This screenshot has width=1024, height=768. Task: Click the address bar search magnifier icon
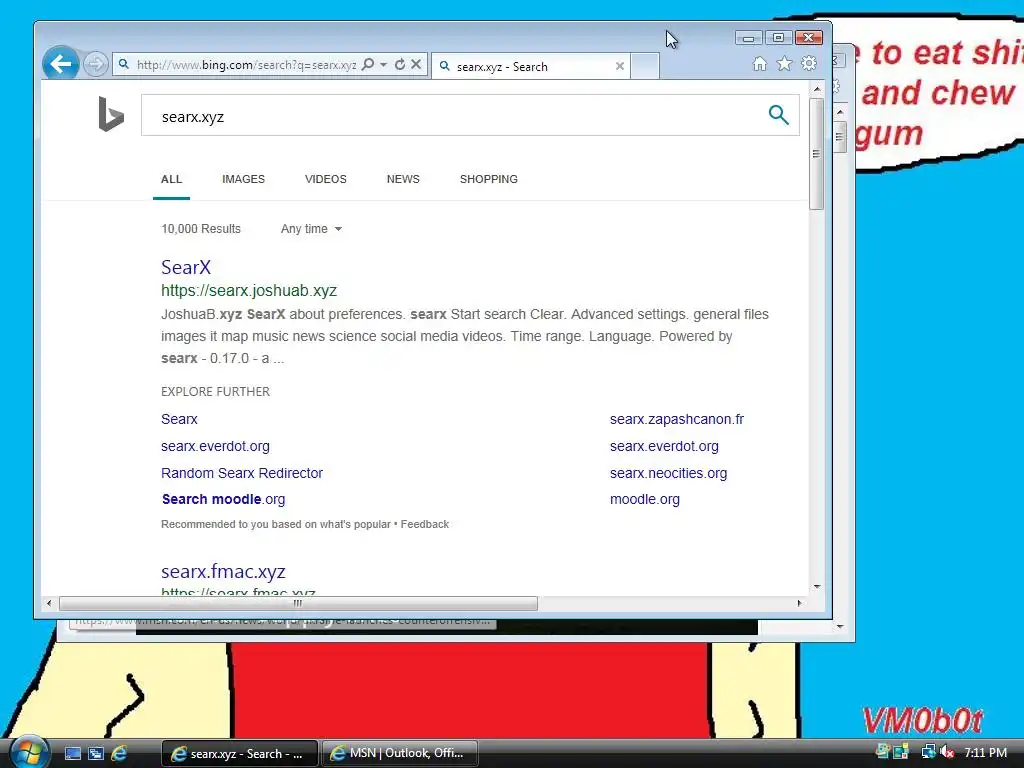tap(368, 64)
